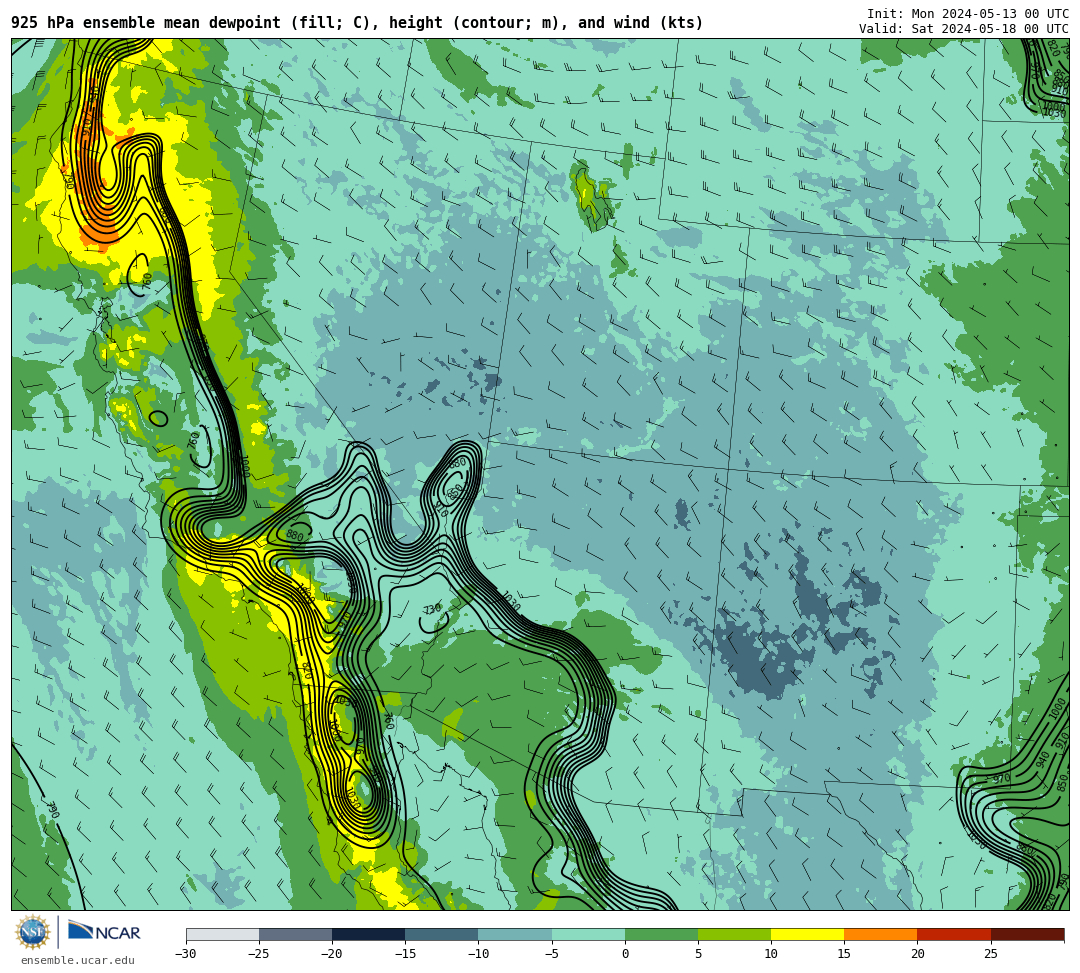
Task: Pick the light aqua -5 to 0 colorbar segment
Action: tap(588, 934)
